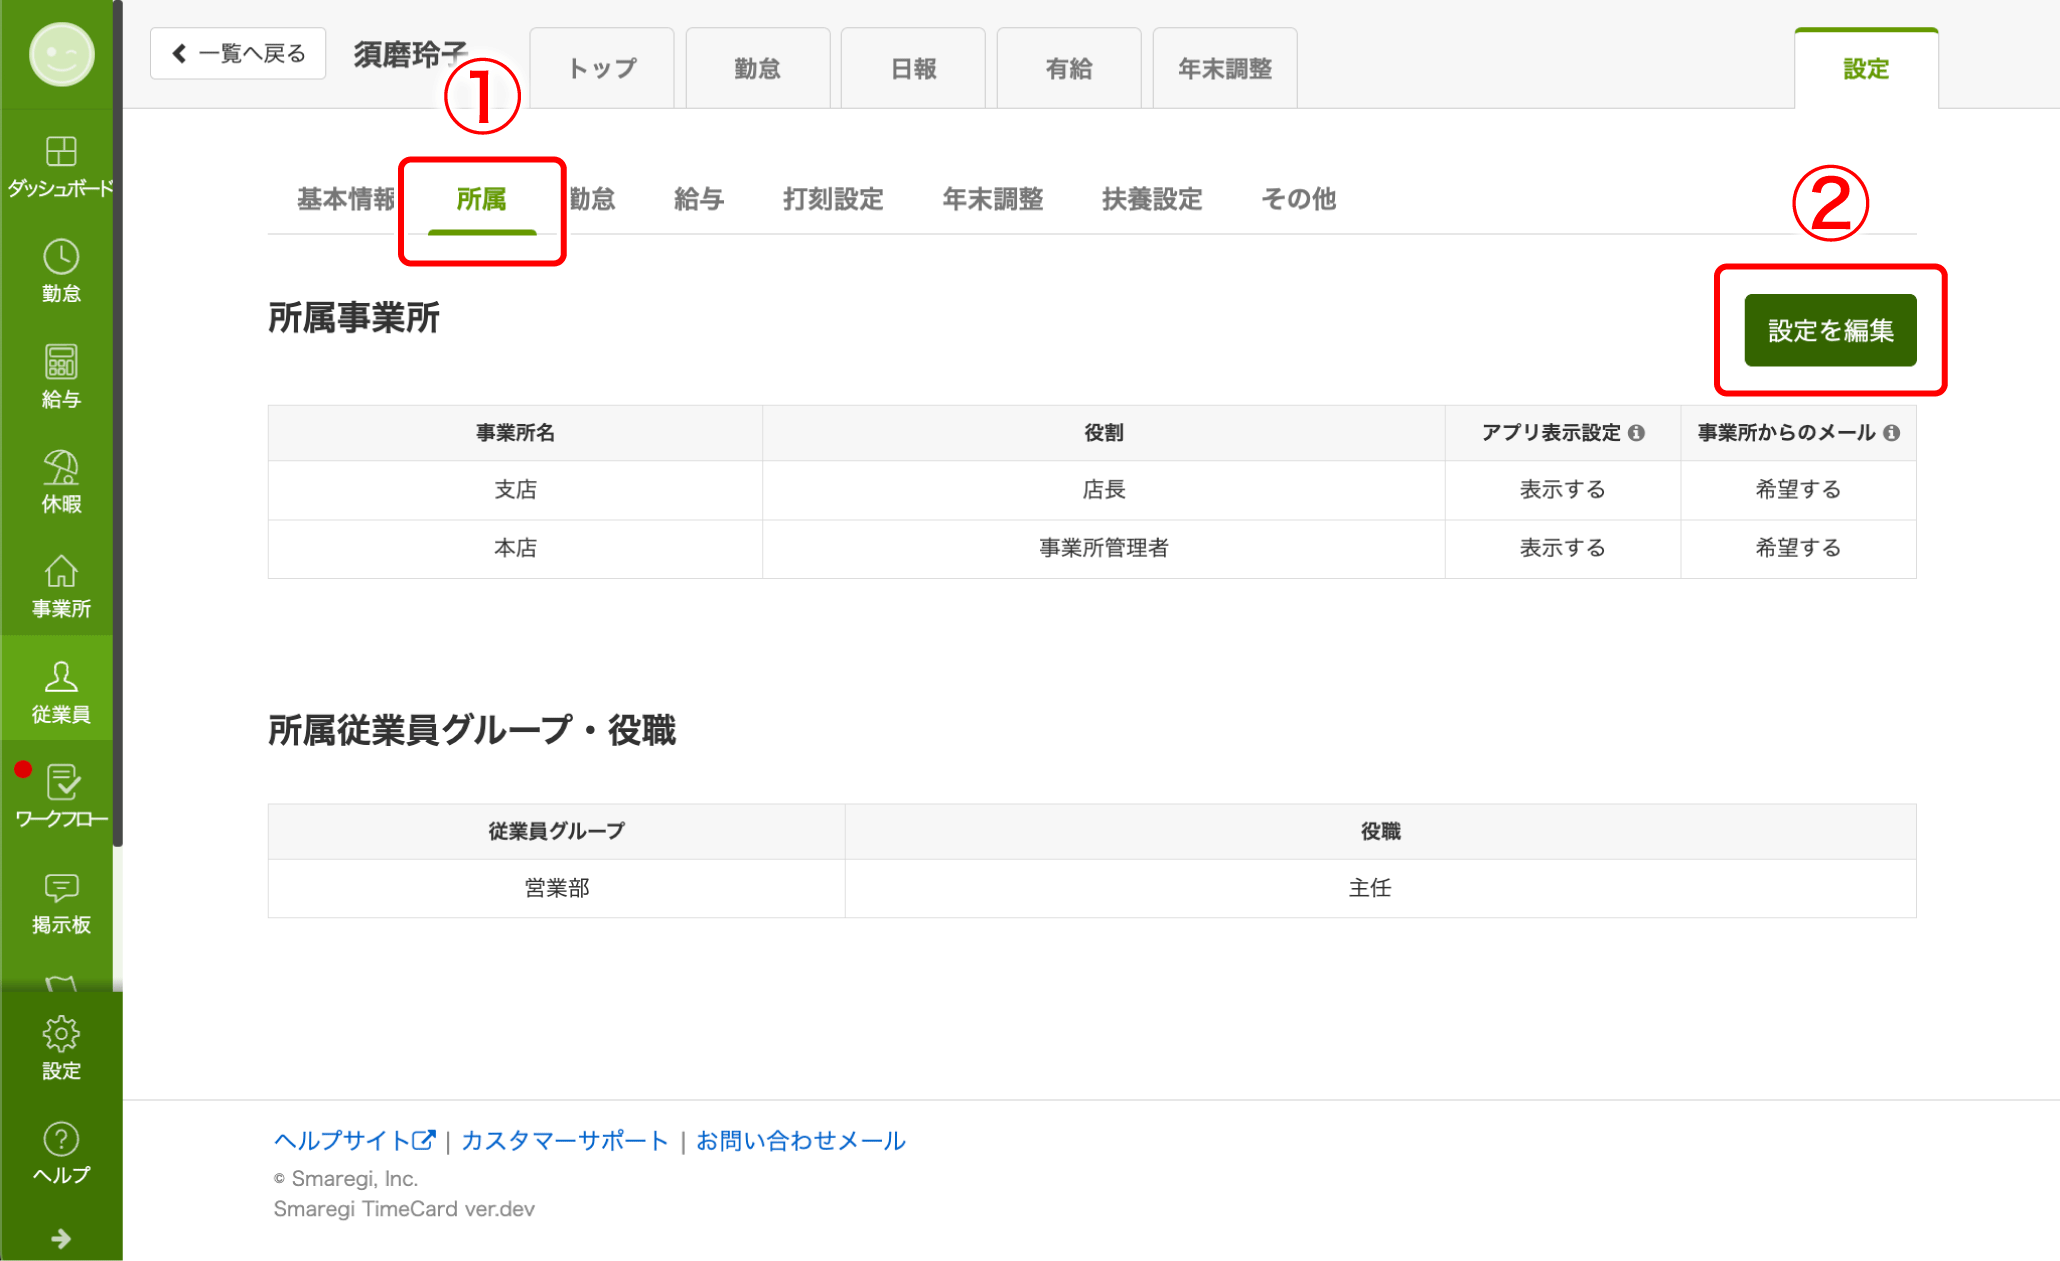Click the ヘルプ question mark icon
The image size is (2060, 1261).
point(60,1152)
